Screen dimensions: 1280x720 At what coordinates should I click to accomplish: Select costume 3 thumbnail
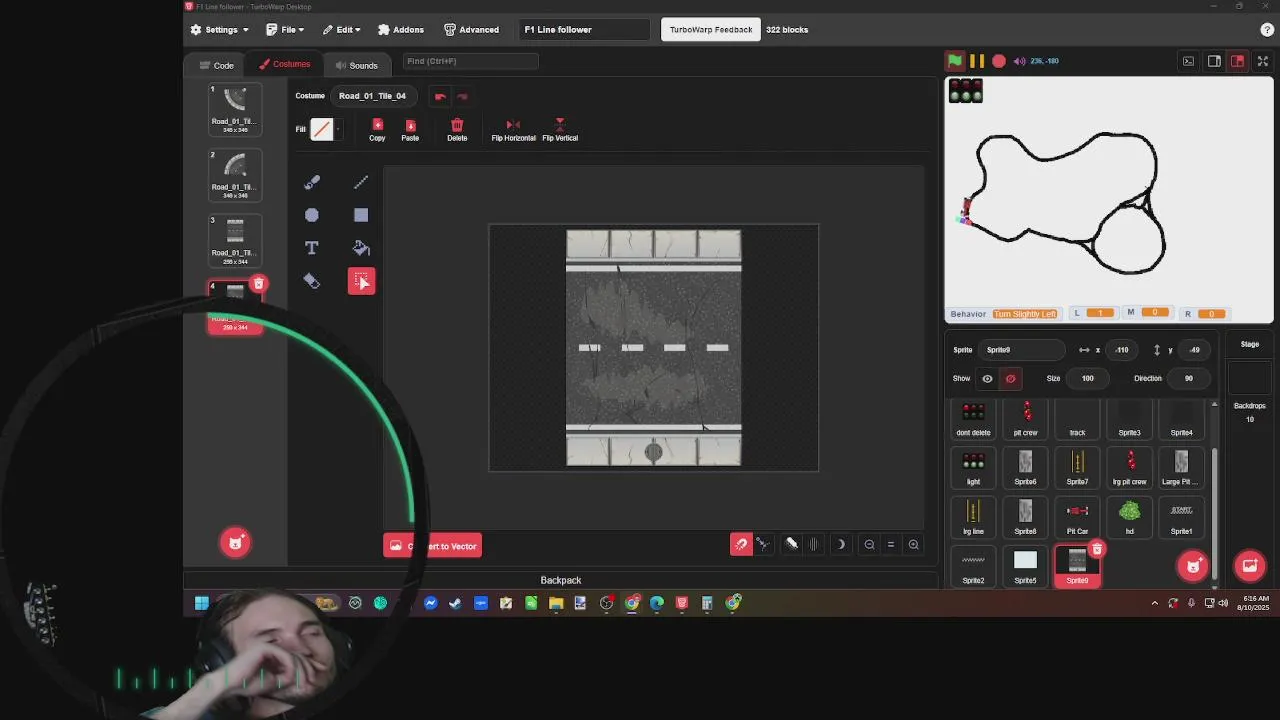tap(235, 241)
